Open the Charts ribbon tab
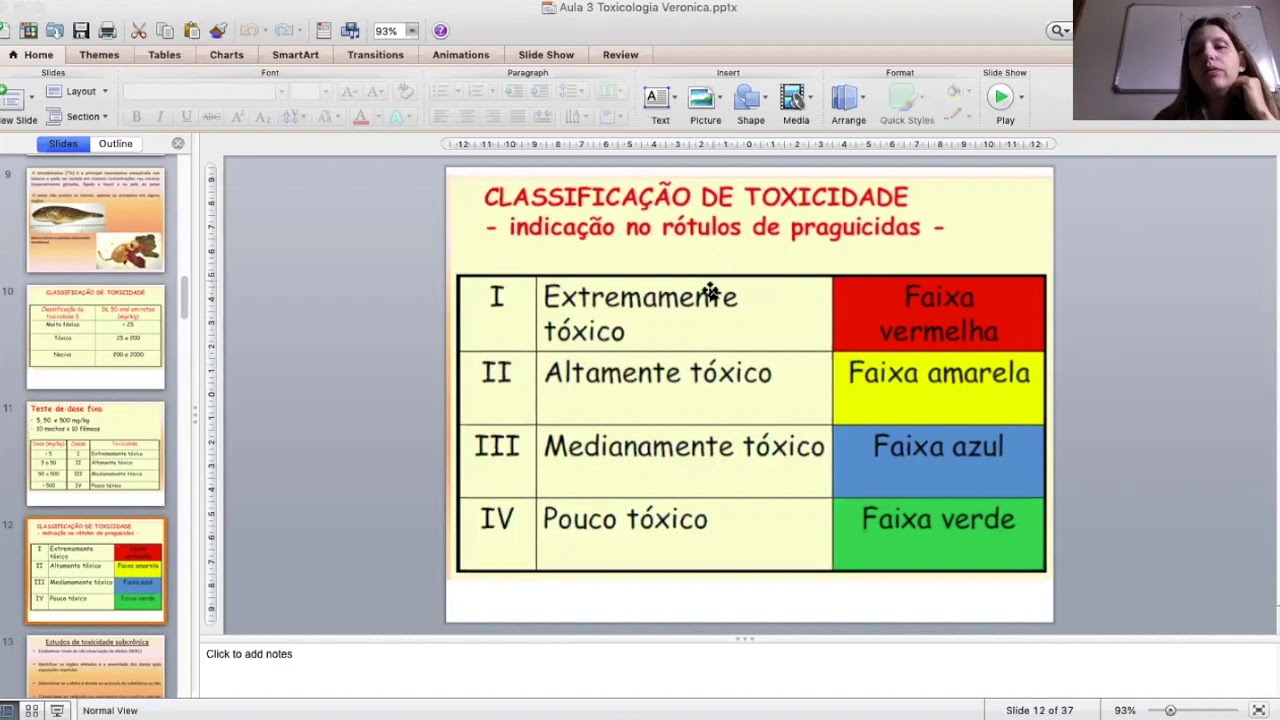The height and width of the screenshot is (720, 1280). 227,55
